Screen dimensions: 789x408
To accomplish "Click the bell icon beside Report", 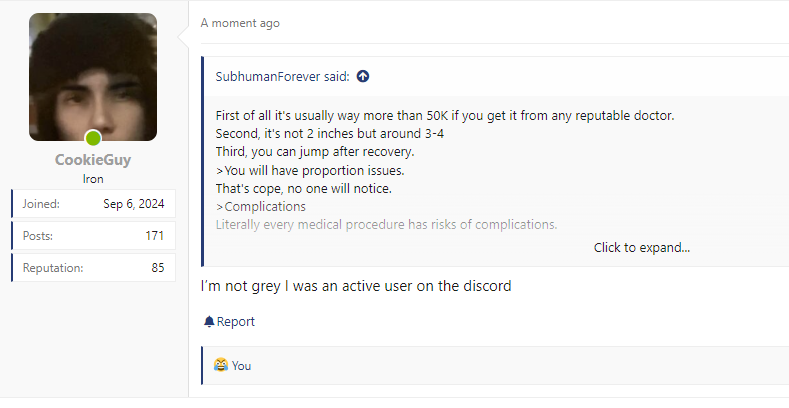I will [x=209, y=322].
